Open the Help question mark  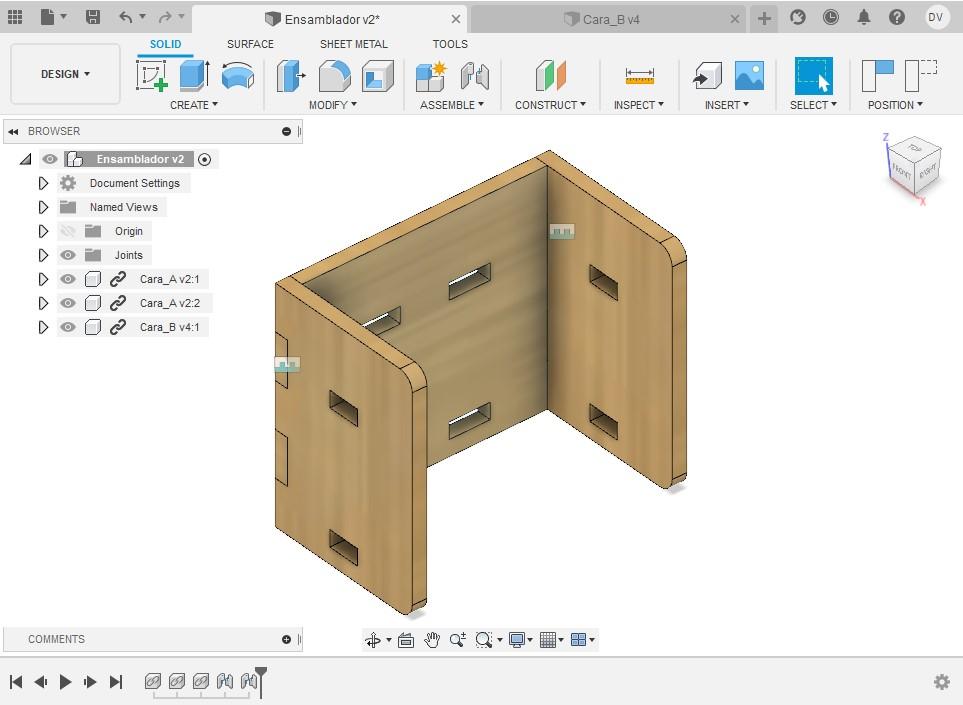pyautogui.click(x=897, y=17)
